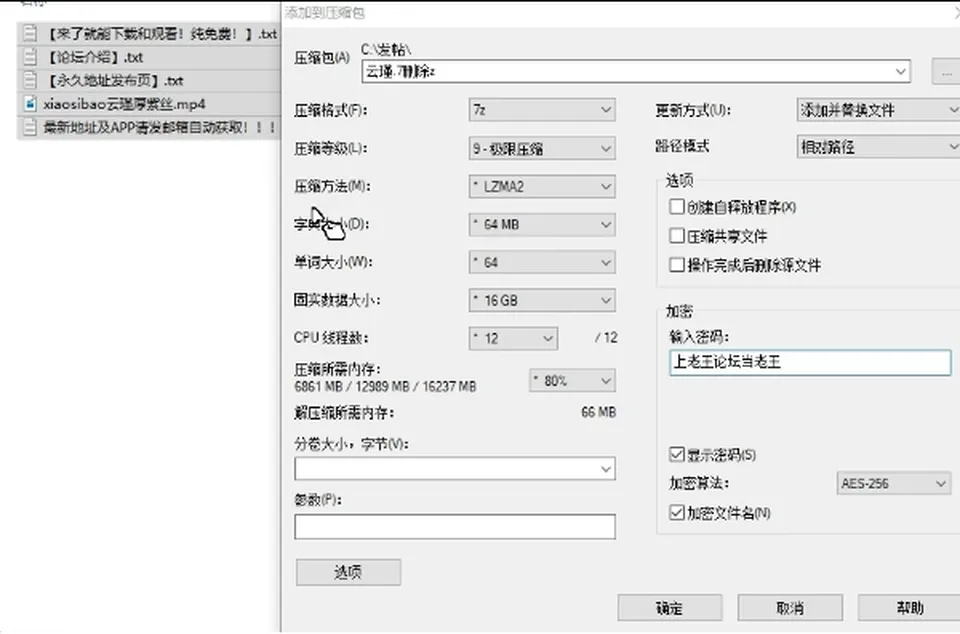
Task: Open the 压缩包 archive name dropdown arrow
Action: (900, 72)
